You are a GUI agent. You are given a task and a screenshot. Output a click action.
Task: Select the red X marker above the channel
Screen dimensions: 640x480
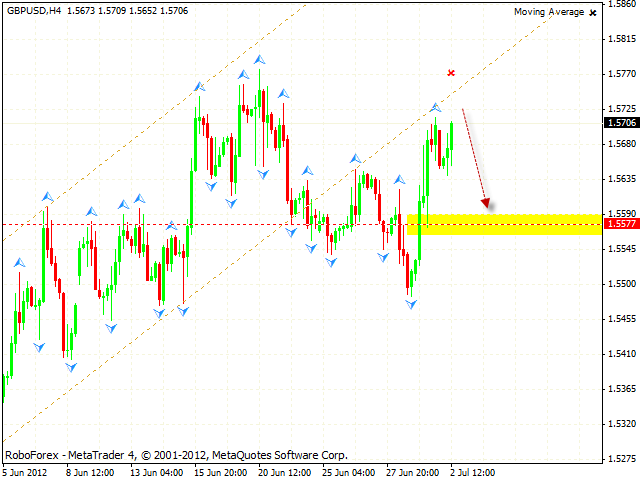451,73
